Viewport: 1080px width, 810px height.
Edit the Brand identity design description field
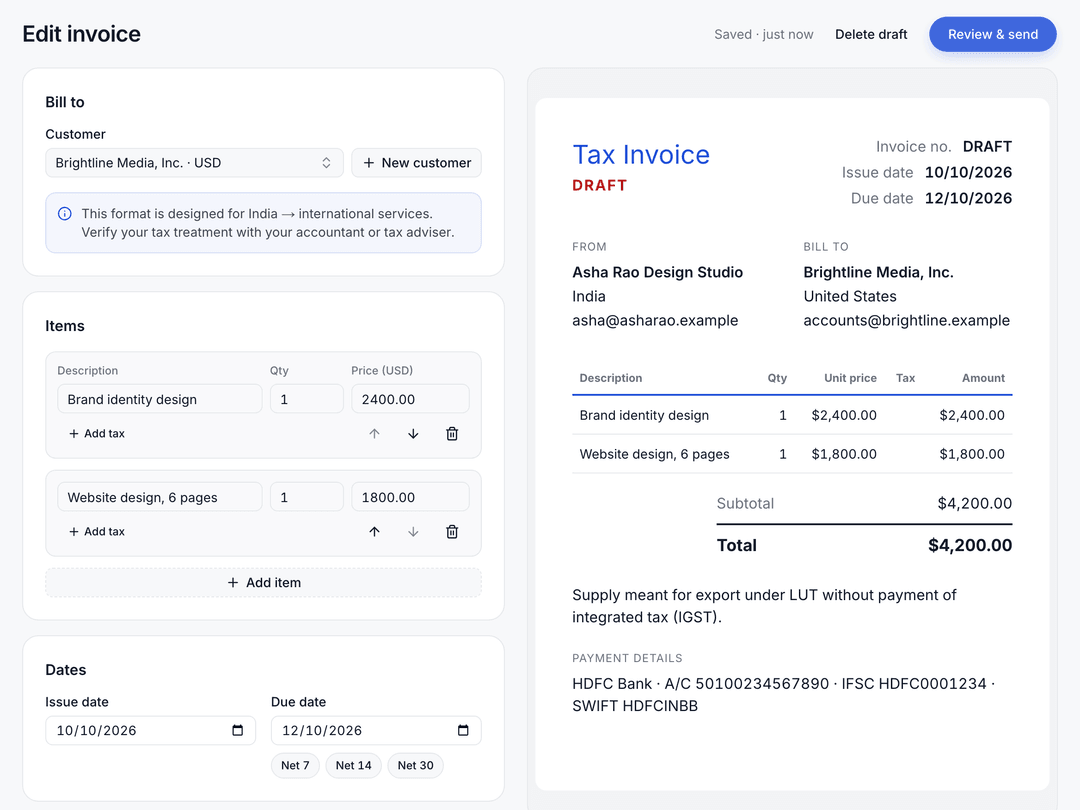pos(160,399)
